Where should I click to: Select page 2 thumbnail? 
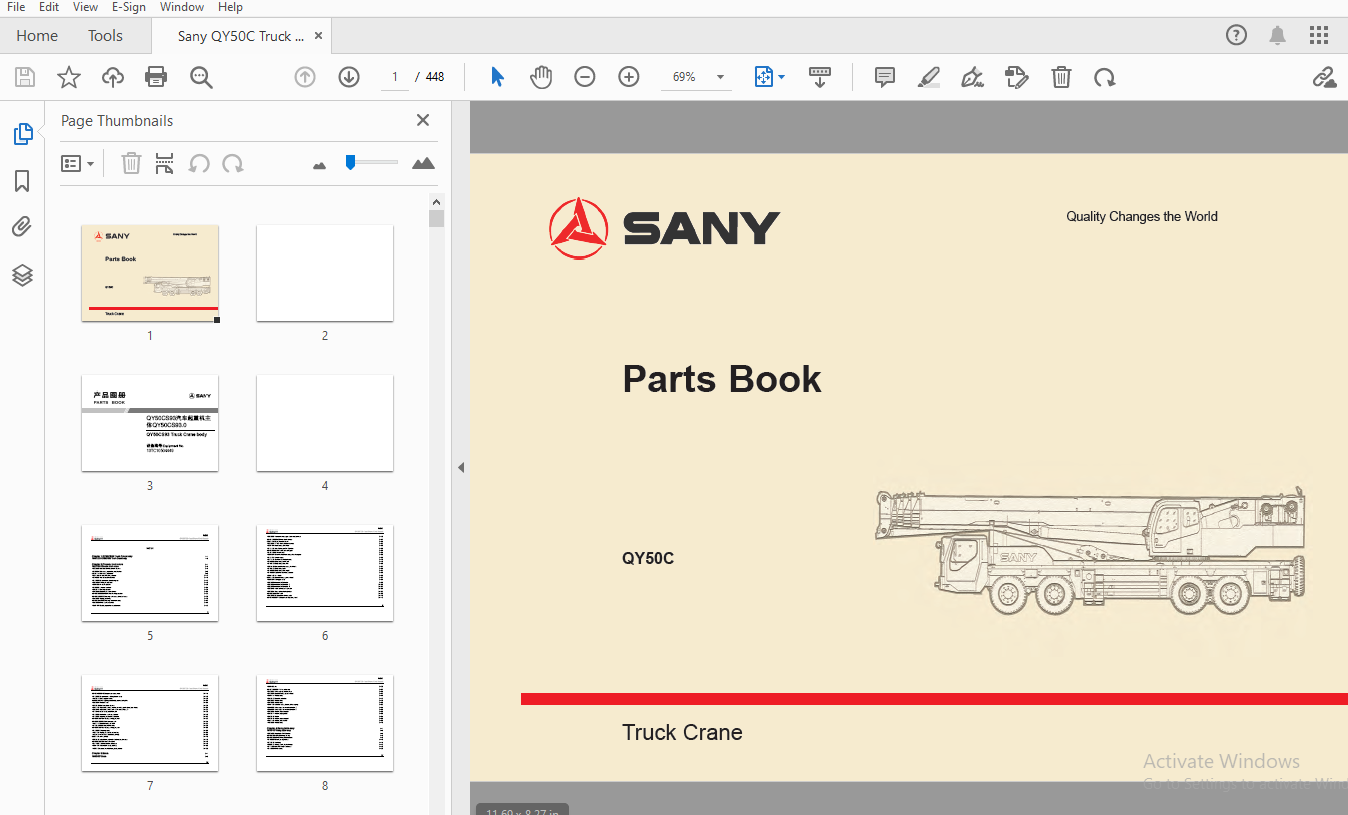click(x=325, y=273)
